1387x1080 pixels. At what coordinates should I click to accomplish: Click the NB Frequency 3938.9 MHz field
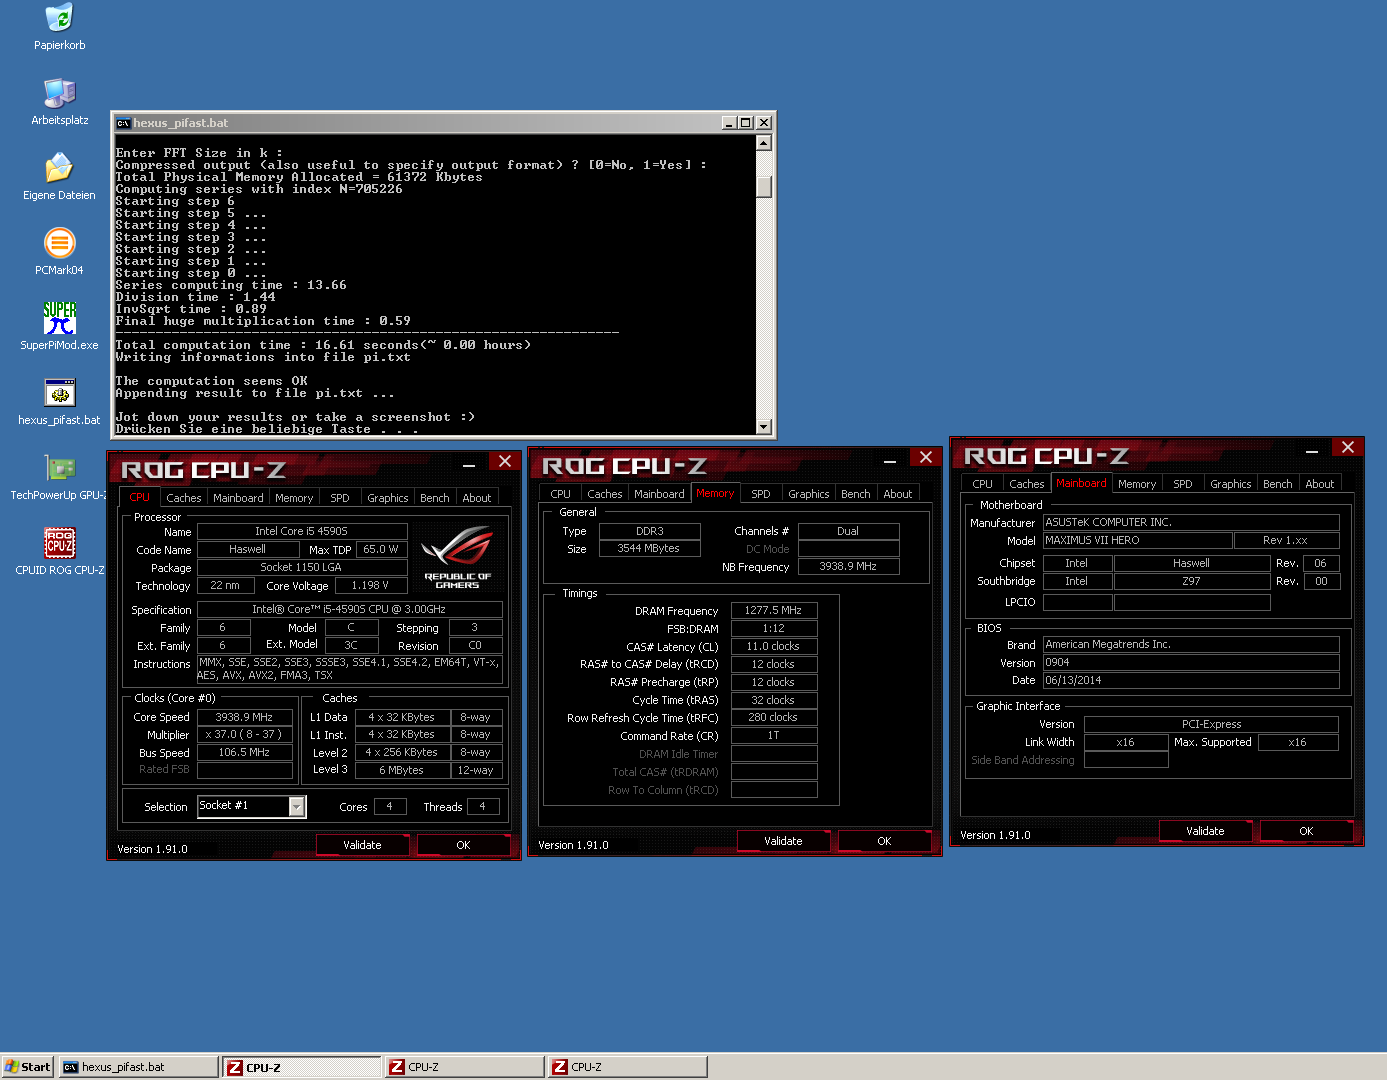click(848, 566)
